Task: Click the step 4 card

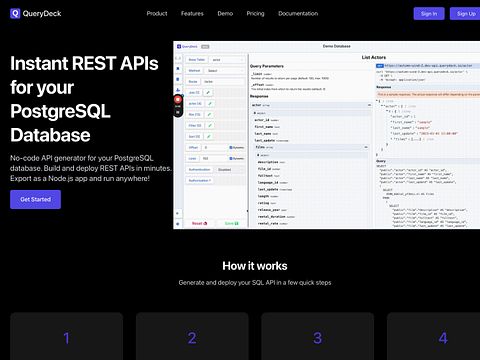Action: [433, 336]
